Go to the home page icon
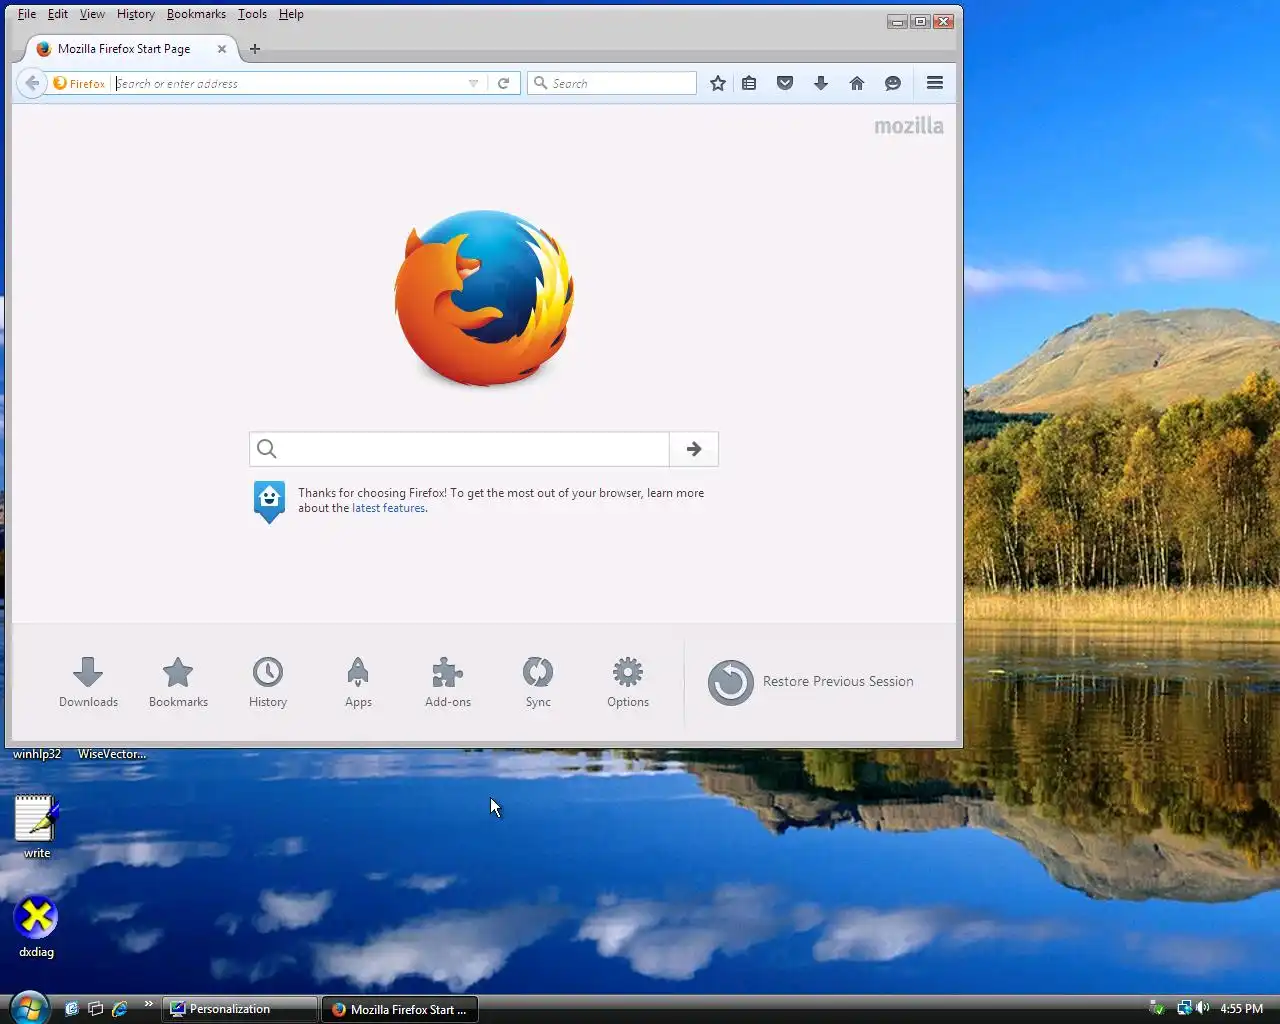 (x=857, y=83)
